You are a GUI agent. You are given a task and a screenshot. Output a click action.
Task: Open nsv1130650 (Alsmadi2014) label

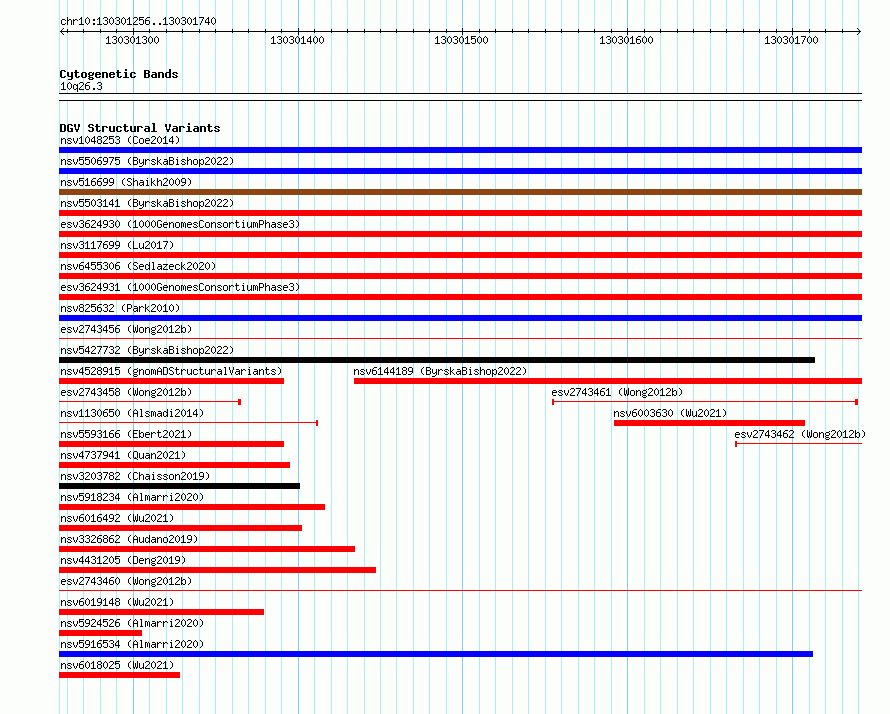point(132,413)
